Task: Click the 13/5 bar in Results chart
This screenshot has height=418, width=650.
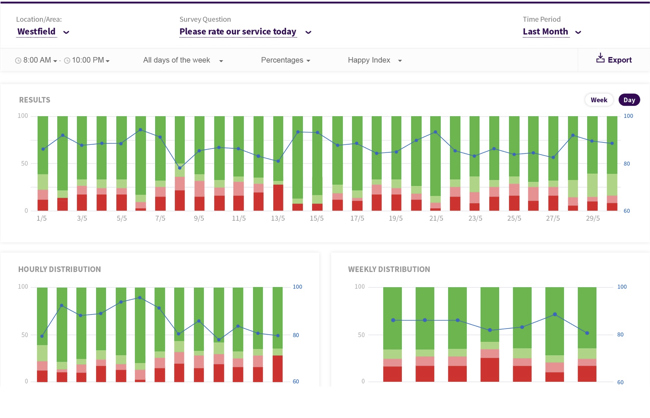Action: point(278,163)
